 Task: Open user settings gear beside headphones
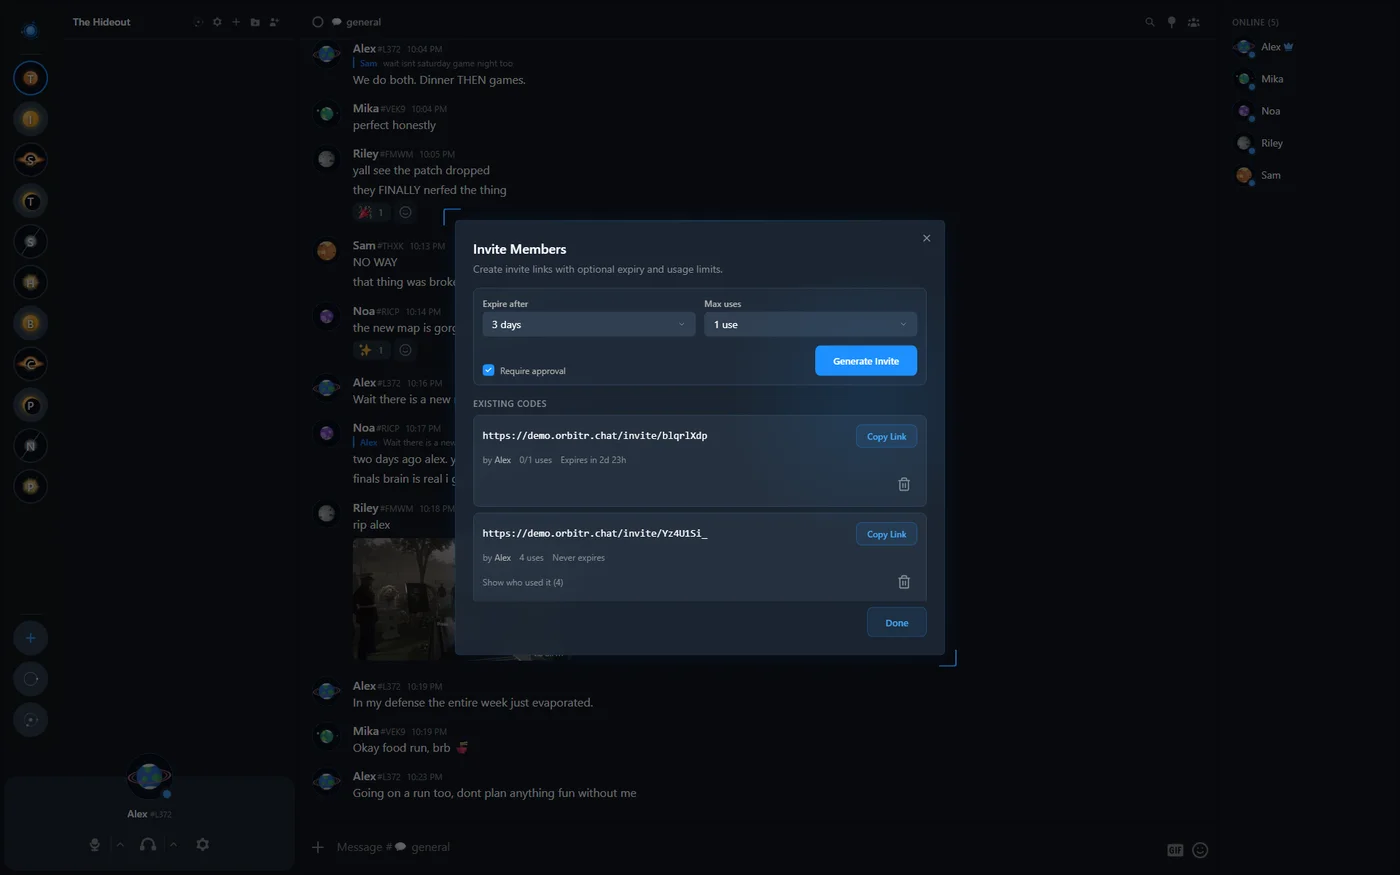click(x=203, y=844)
